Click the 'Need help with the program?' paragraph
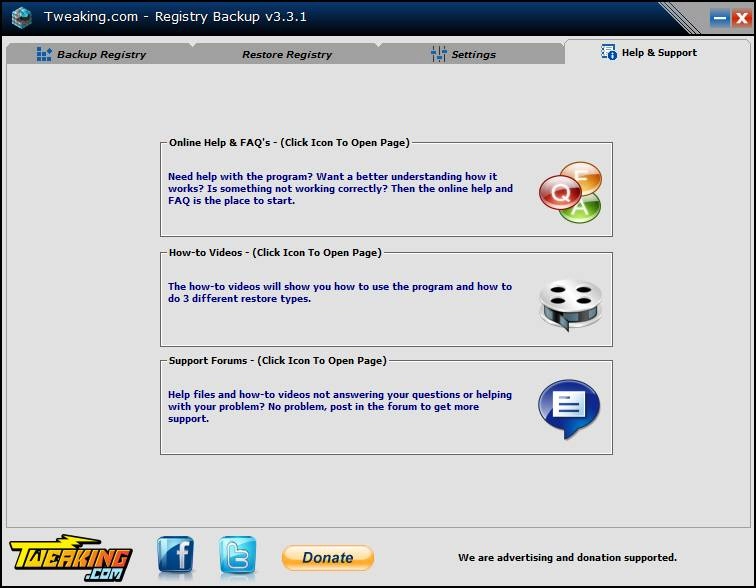Viewport: 756px width, 588px height. (340, 188)
